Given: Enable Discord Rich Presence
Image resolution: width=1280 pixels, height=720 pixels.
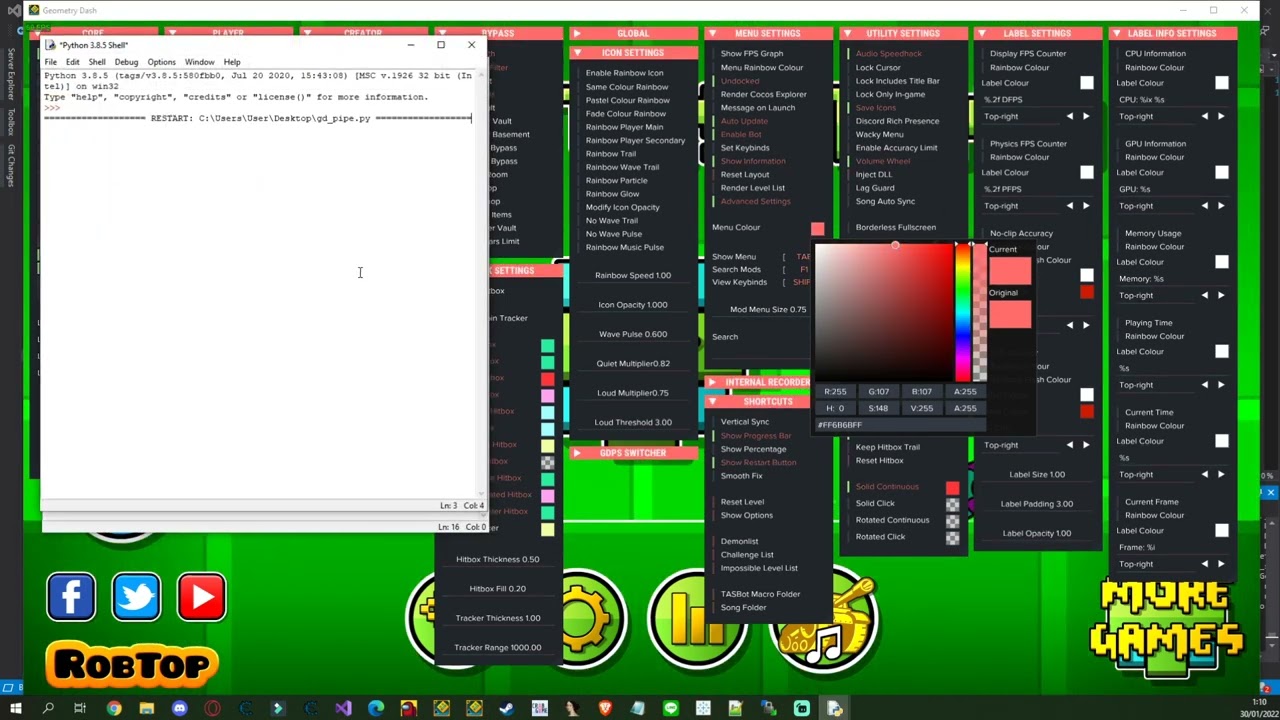Looking at the screenshot, I should point(897,121).
